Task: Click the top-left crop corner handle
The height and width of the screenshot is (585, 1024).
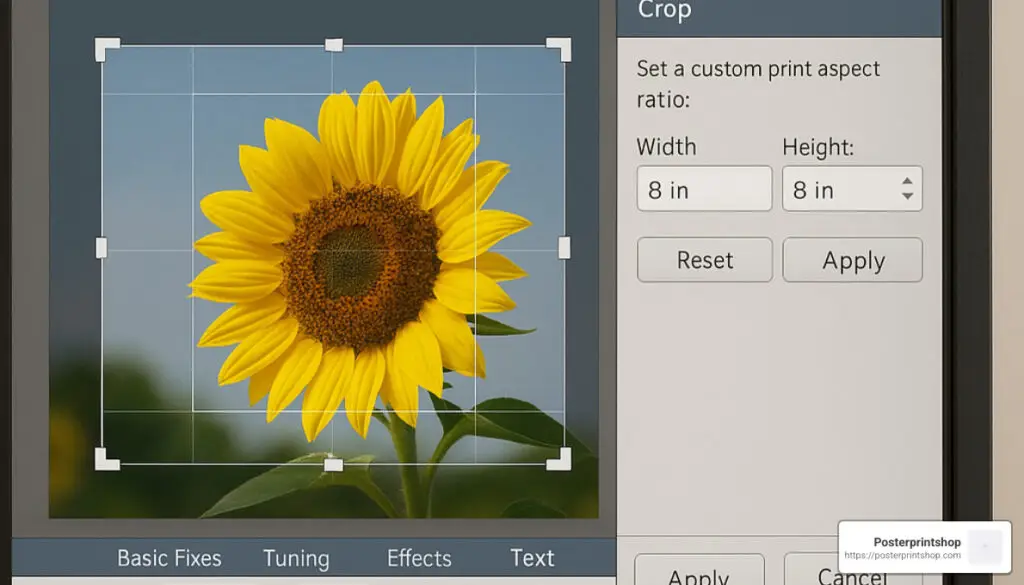Action: pos(106,49)
